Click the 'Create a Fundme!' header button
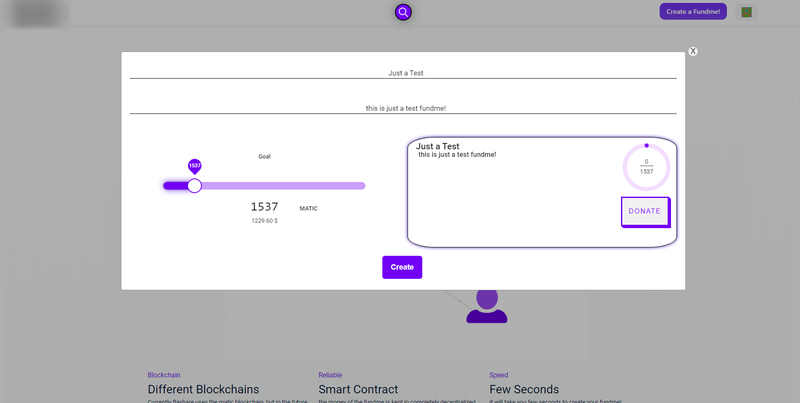 (693, 12)
